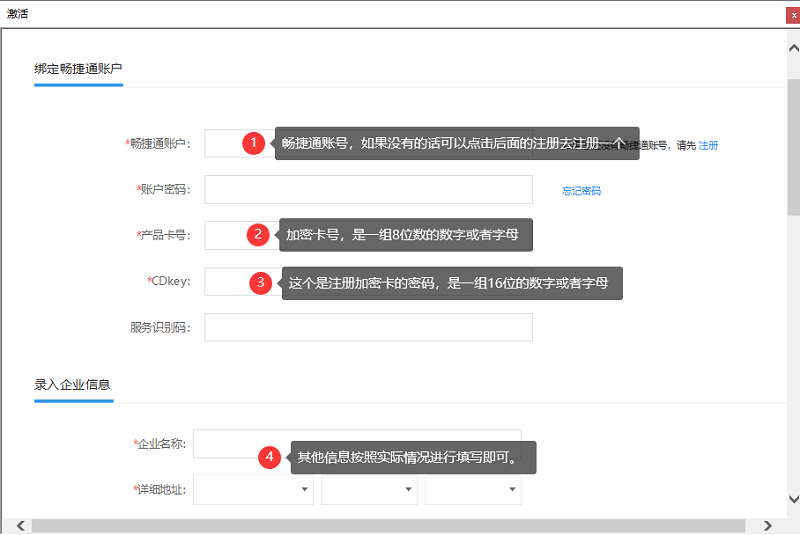
Task: Click horizontal scrollbar left arrow
Action: (x=20, y=525)
